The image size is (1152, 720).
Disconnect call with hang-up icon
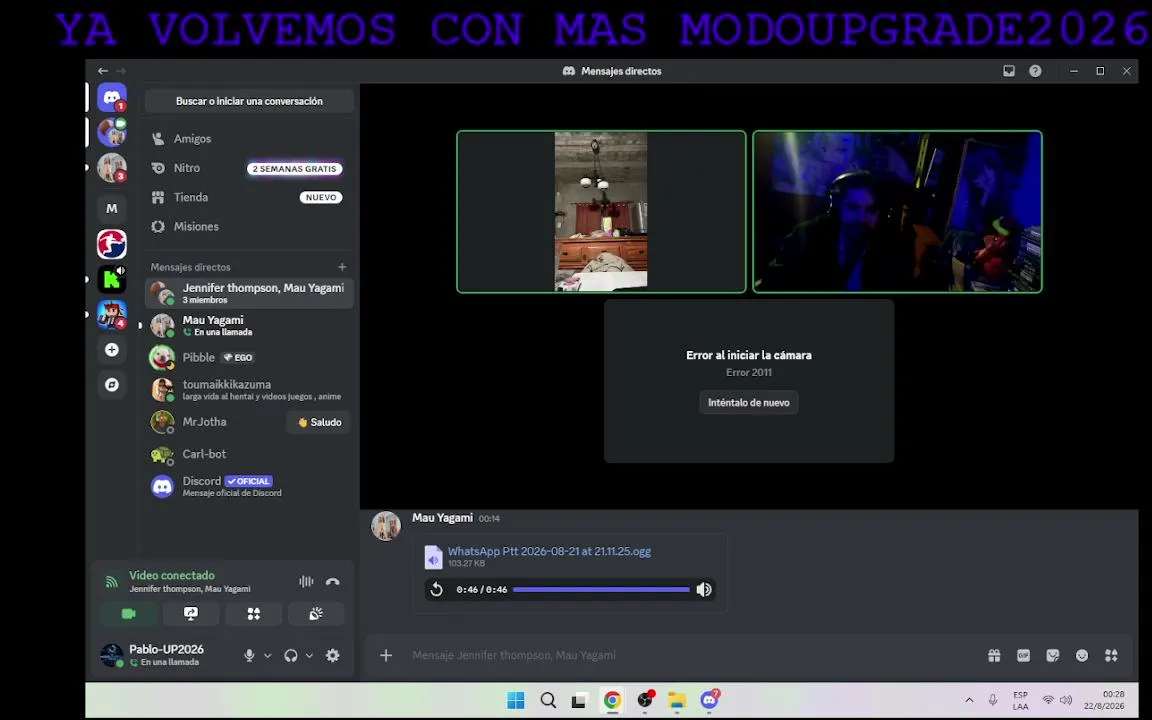333,581
